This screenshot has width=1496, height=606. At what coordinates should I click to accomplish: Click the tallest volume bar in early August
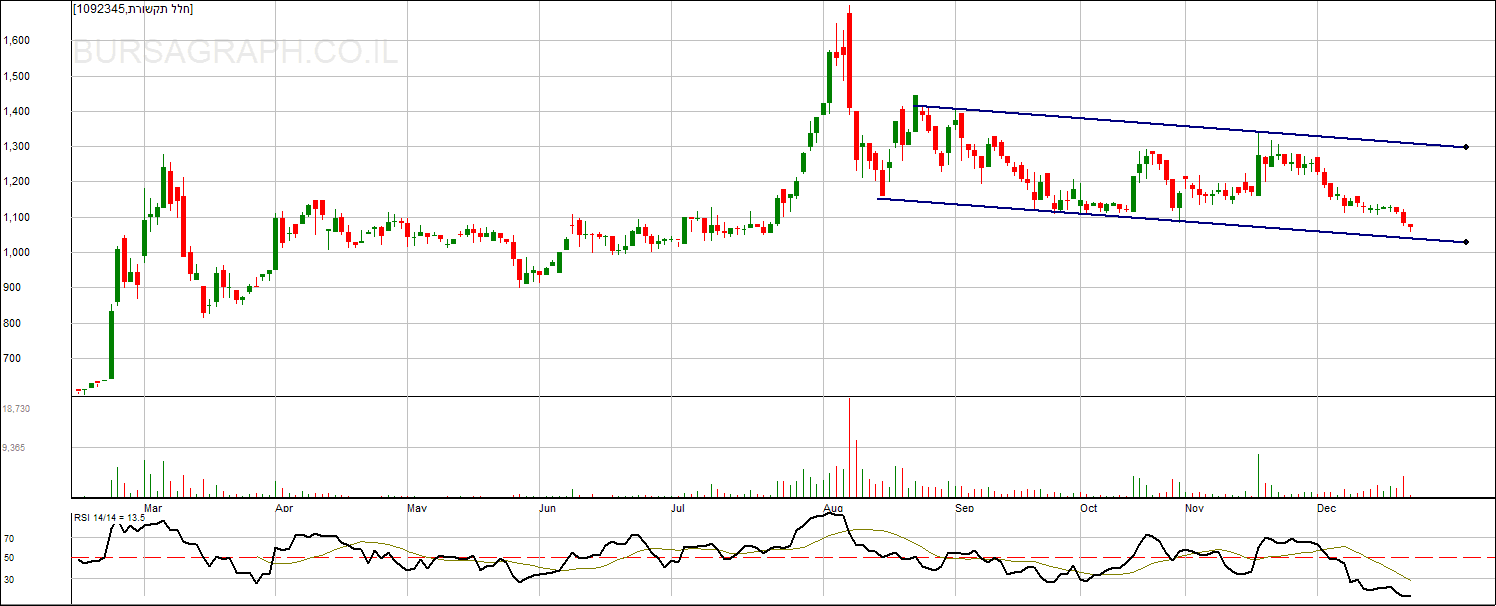849,448
